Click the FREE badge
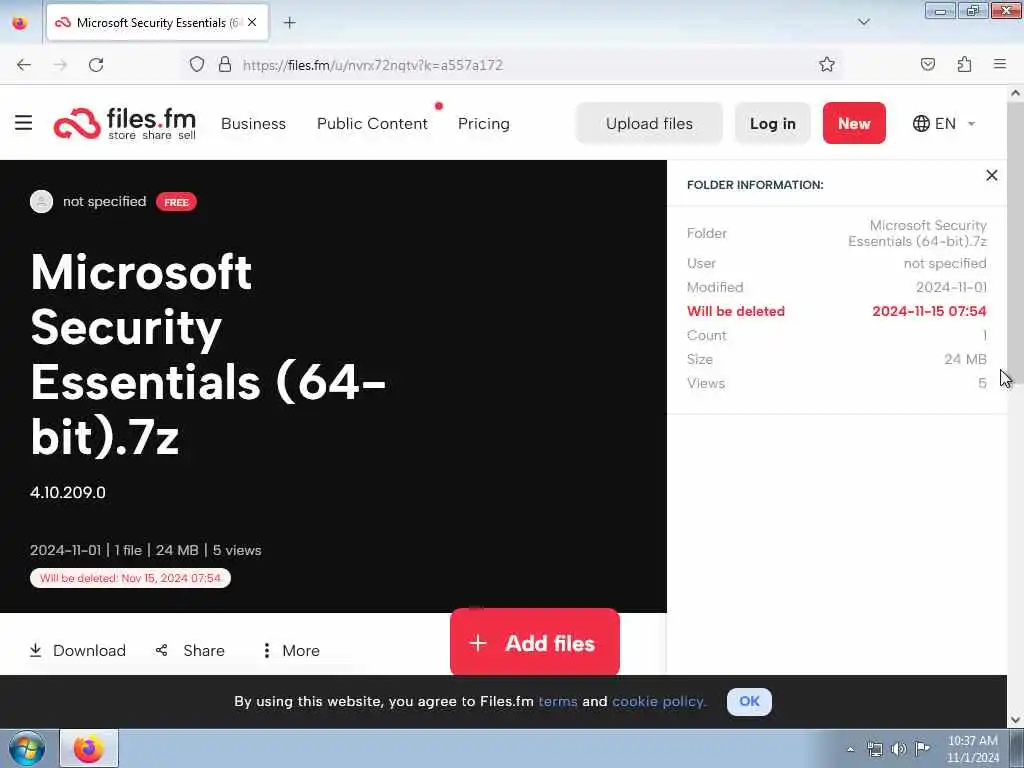Screen dimensions: 1024x768 tap(176, 202)
